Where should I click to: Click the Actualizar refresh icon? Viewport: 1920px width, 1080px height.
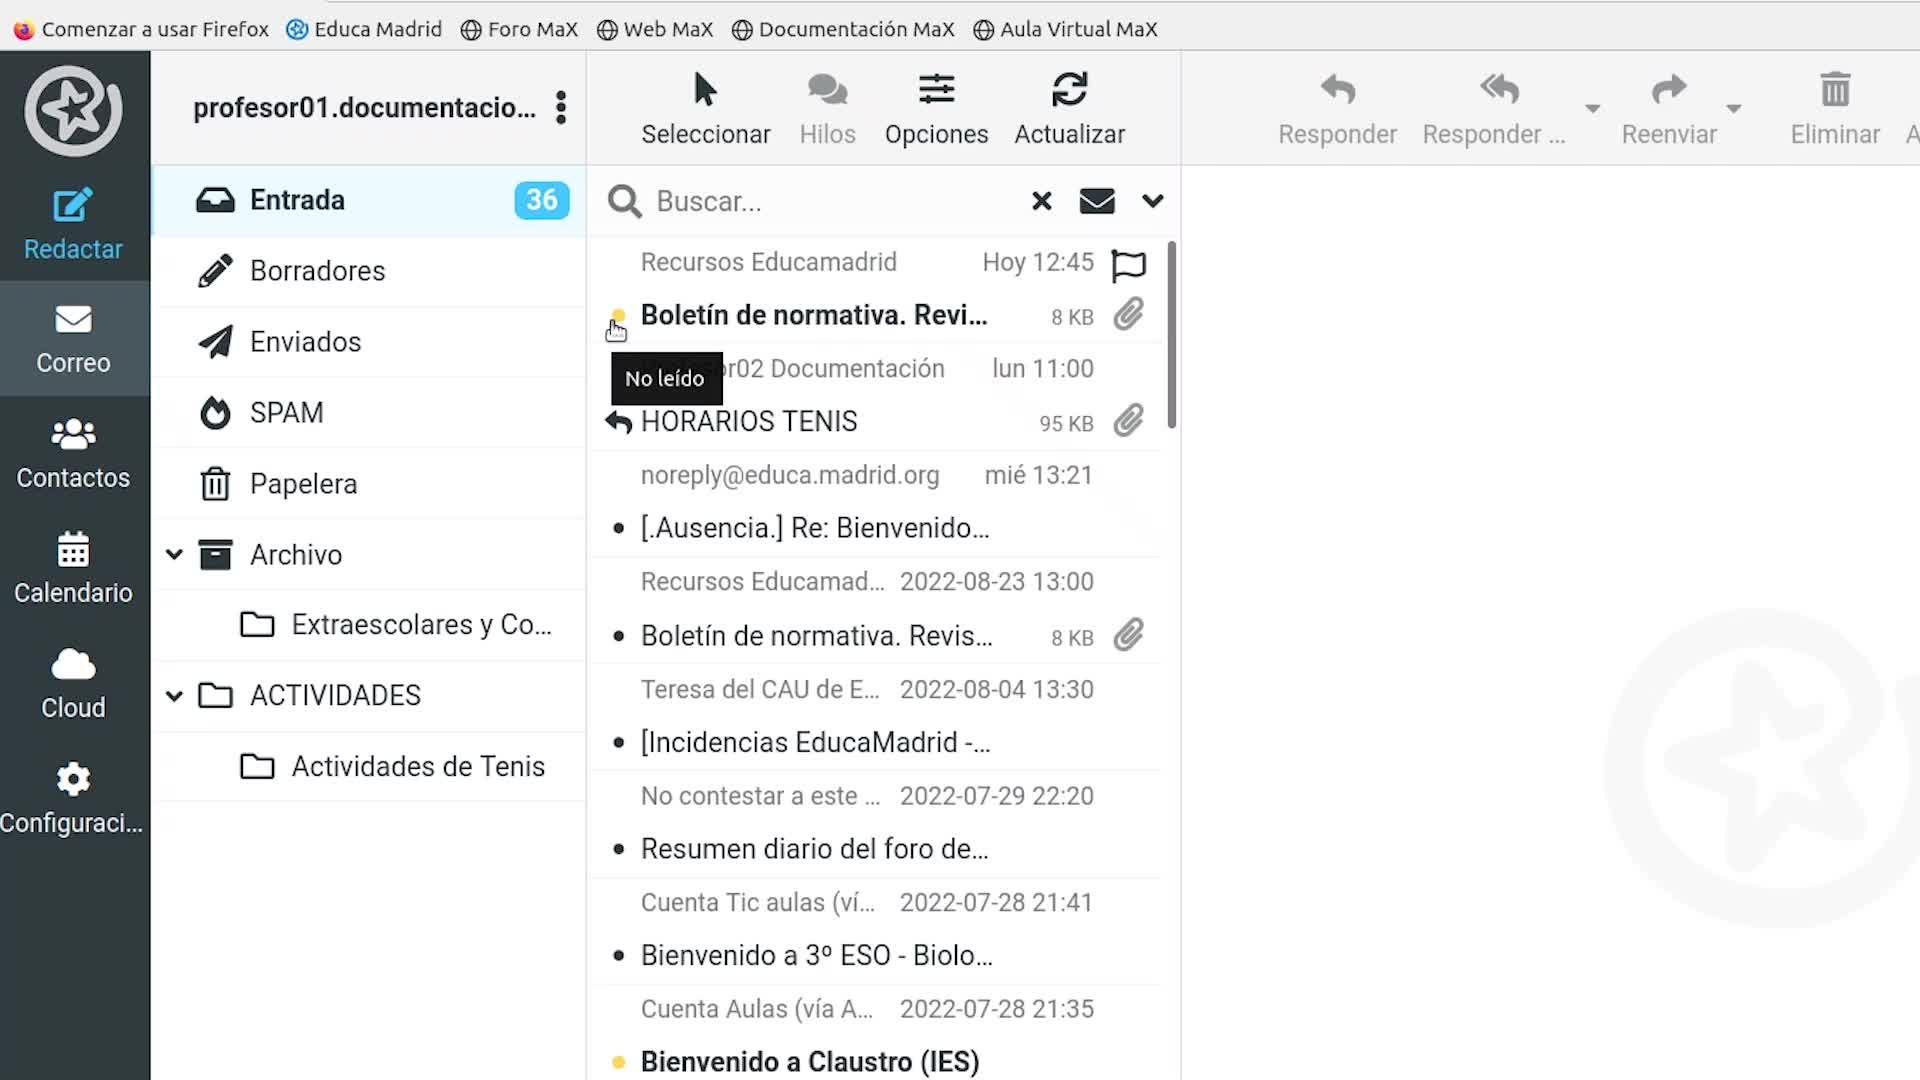click(1069, 90)
